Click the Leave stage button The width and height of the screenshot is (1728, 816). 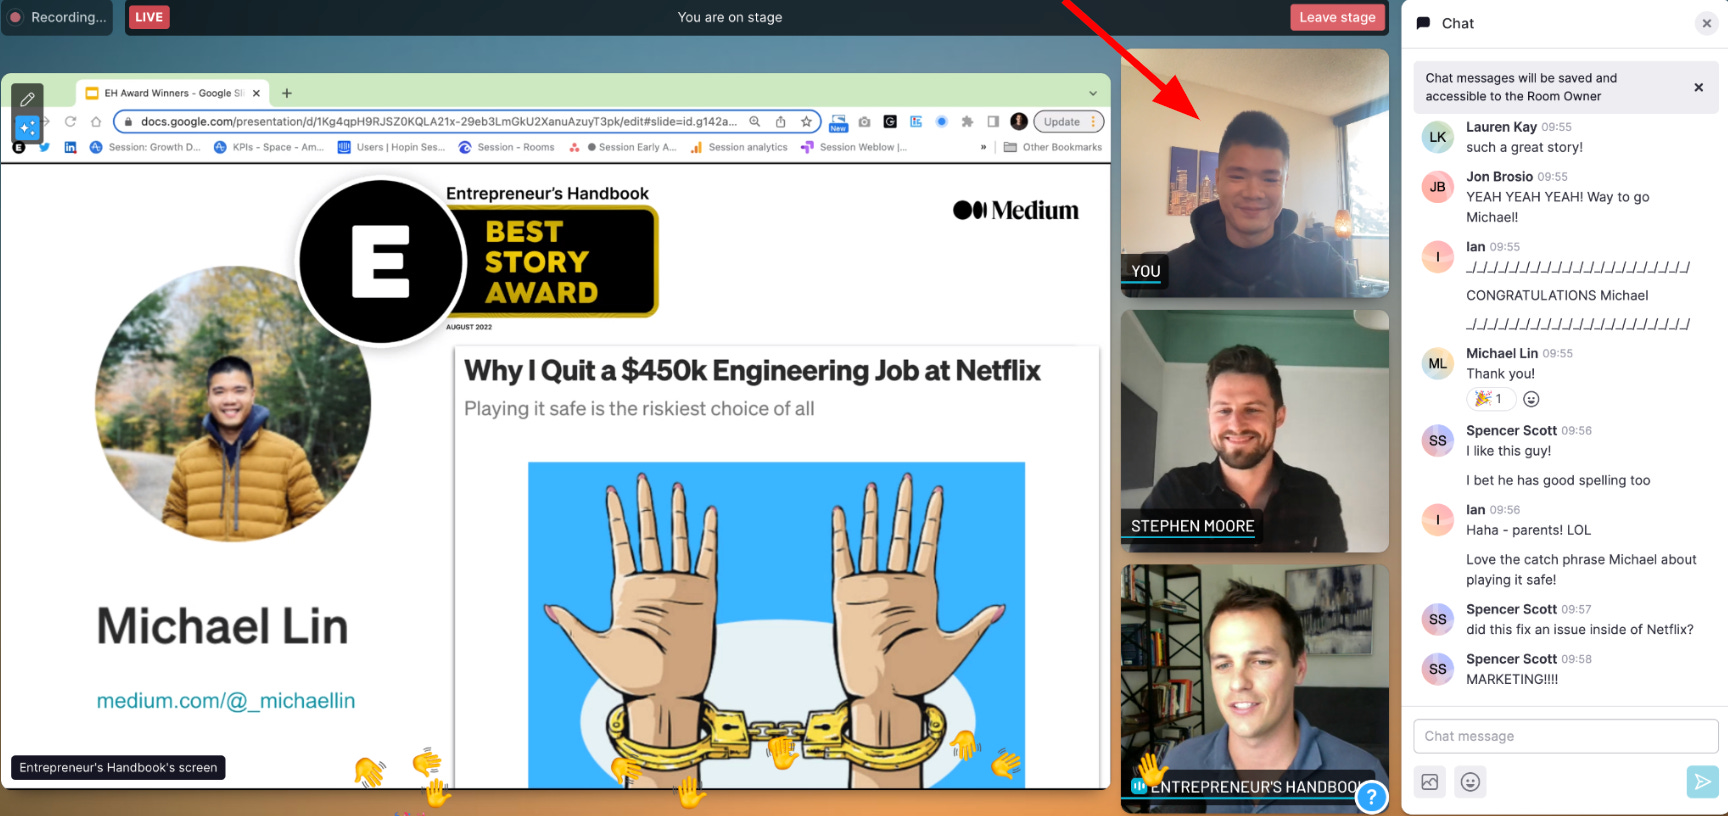1337,17
